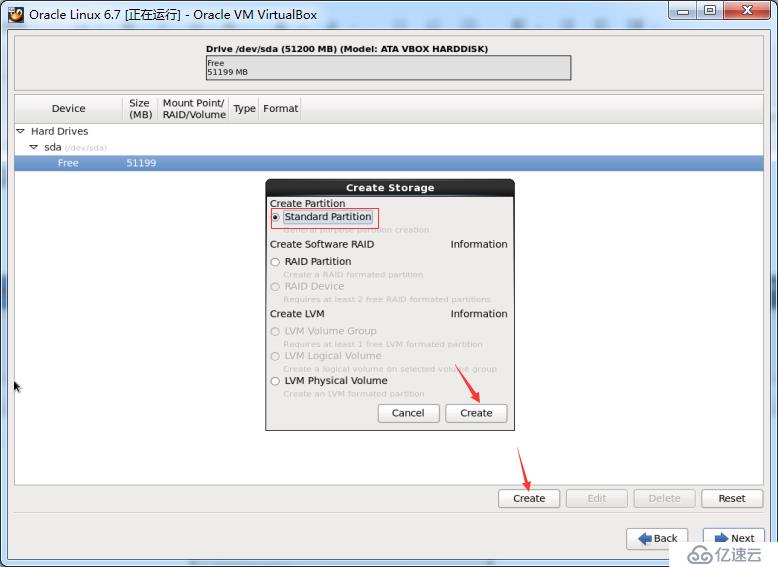Viewport: 778px width, 567px height.
Task: Select the LVM Logical Volume radio button
Action: (x=275, y=356)
